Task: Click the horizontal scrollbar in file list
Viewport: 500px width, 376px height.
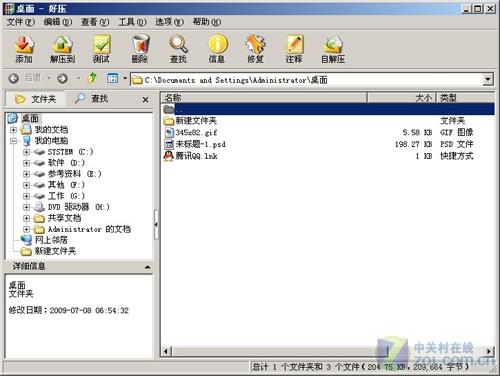Action: 327,351
